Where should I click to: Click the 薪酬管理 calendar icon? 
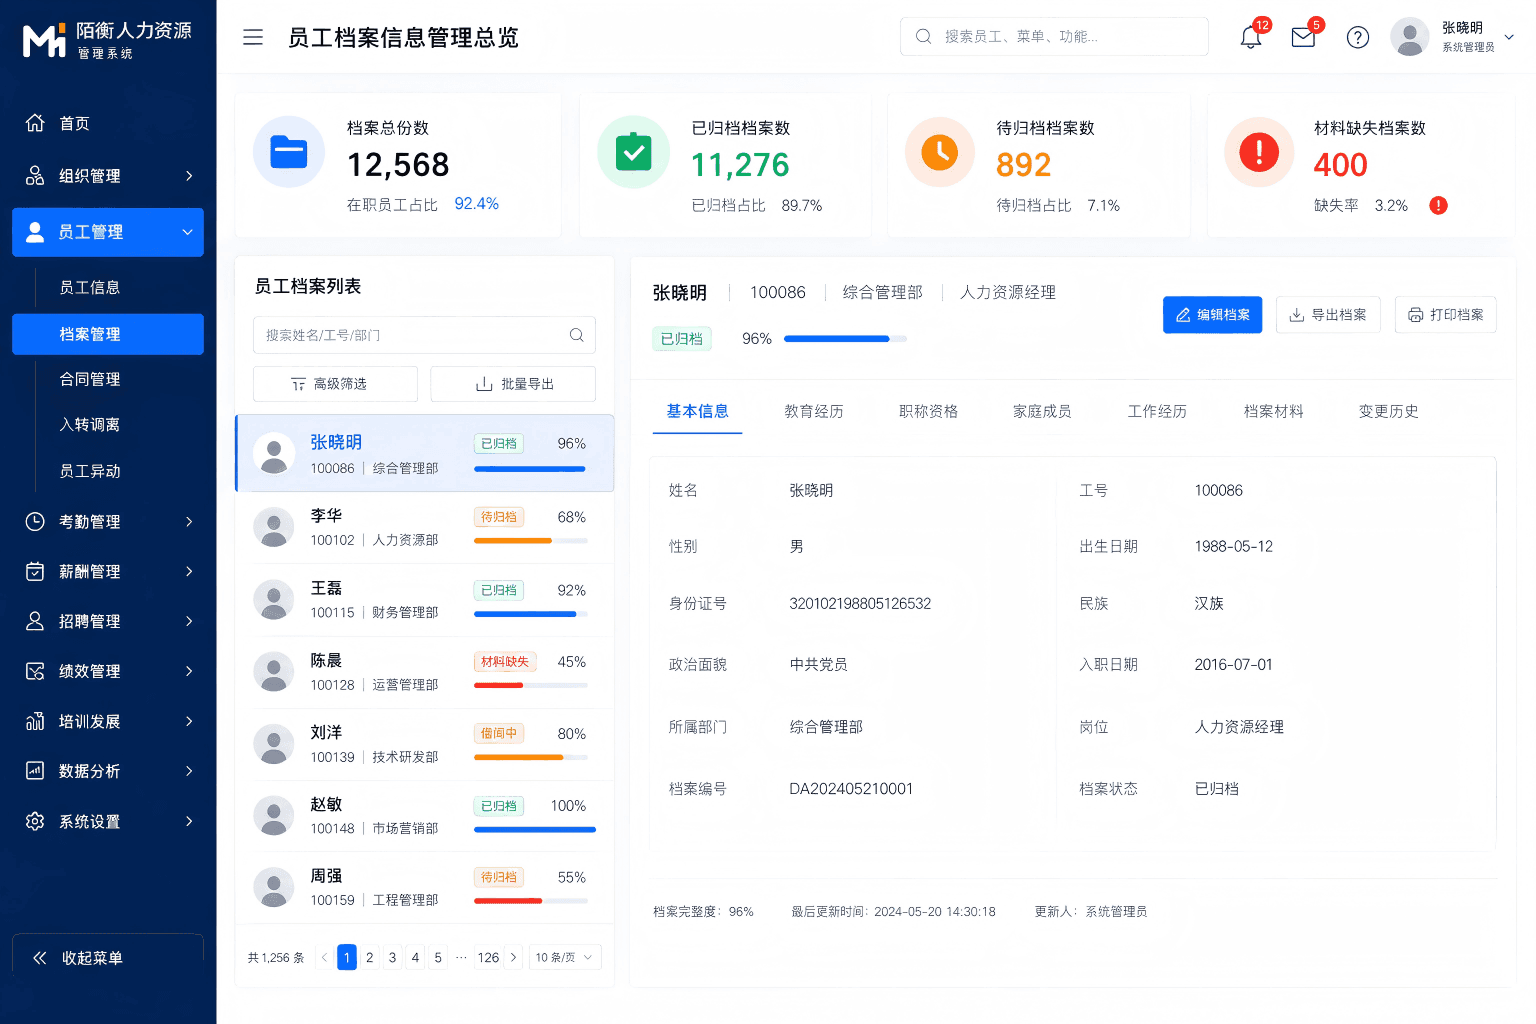35,571
